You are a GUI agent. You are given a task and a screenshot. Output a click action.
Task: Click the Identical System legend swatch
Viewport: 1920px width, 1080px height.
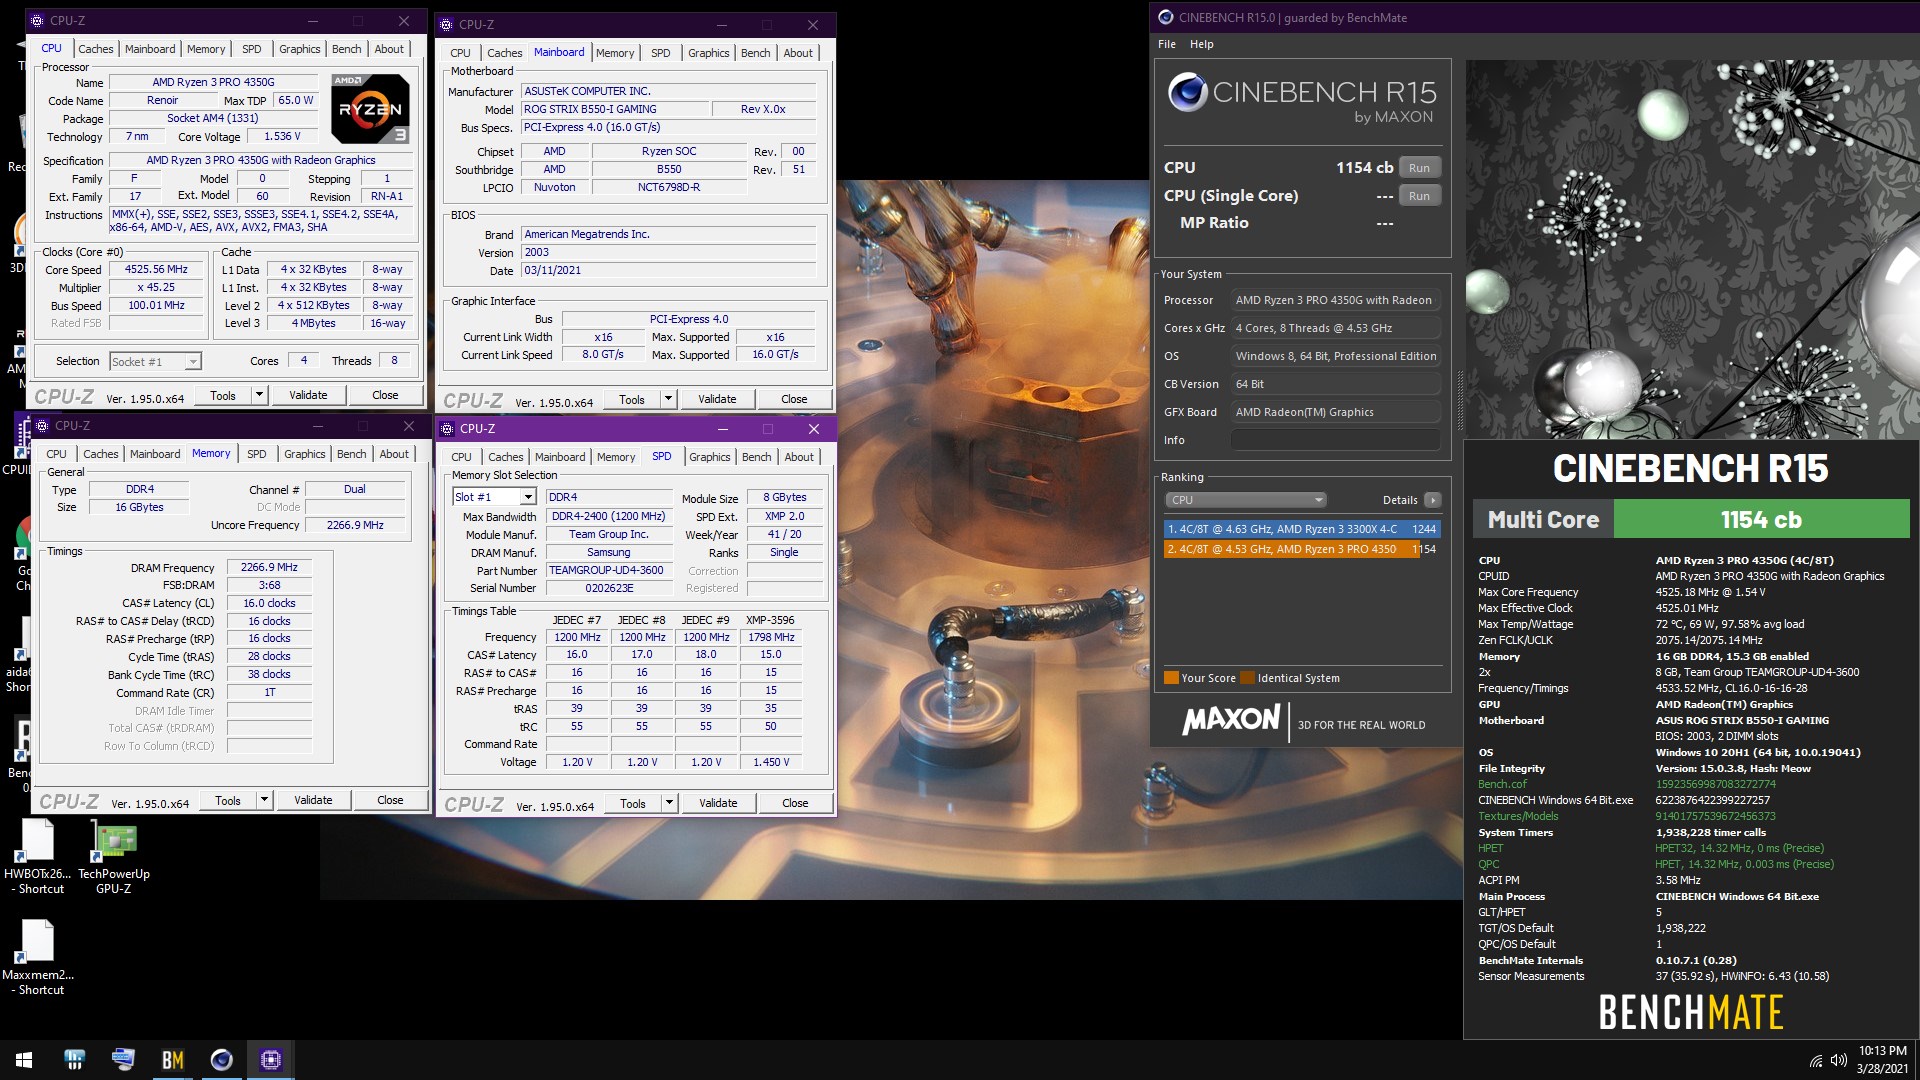tap(1247, 678)
